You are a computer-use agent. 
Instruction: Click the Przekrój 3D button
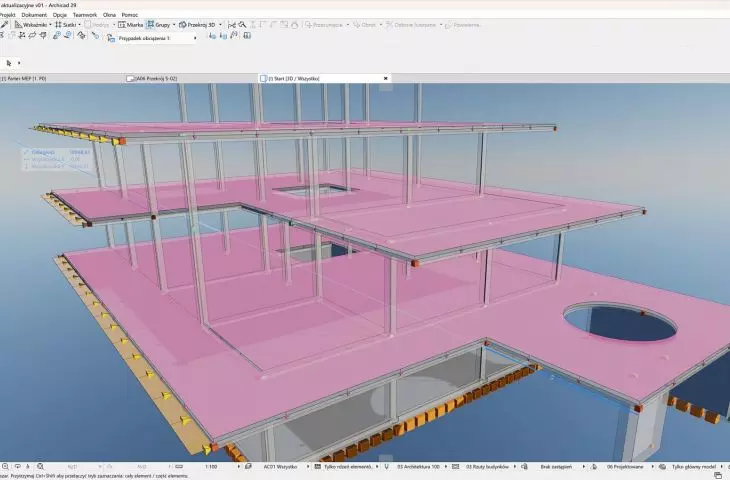(x=197, y=25)
